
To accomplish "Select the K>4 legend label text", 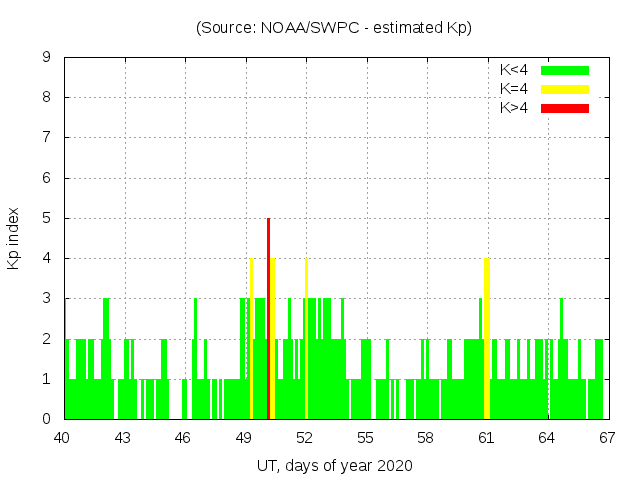I will (x=514, y=107).
